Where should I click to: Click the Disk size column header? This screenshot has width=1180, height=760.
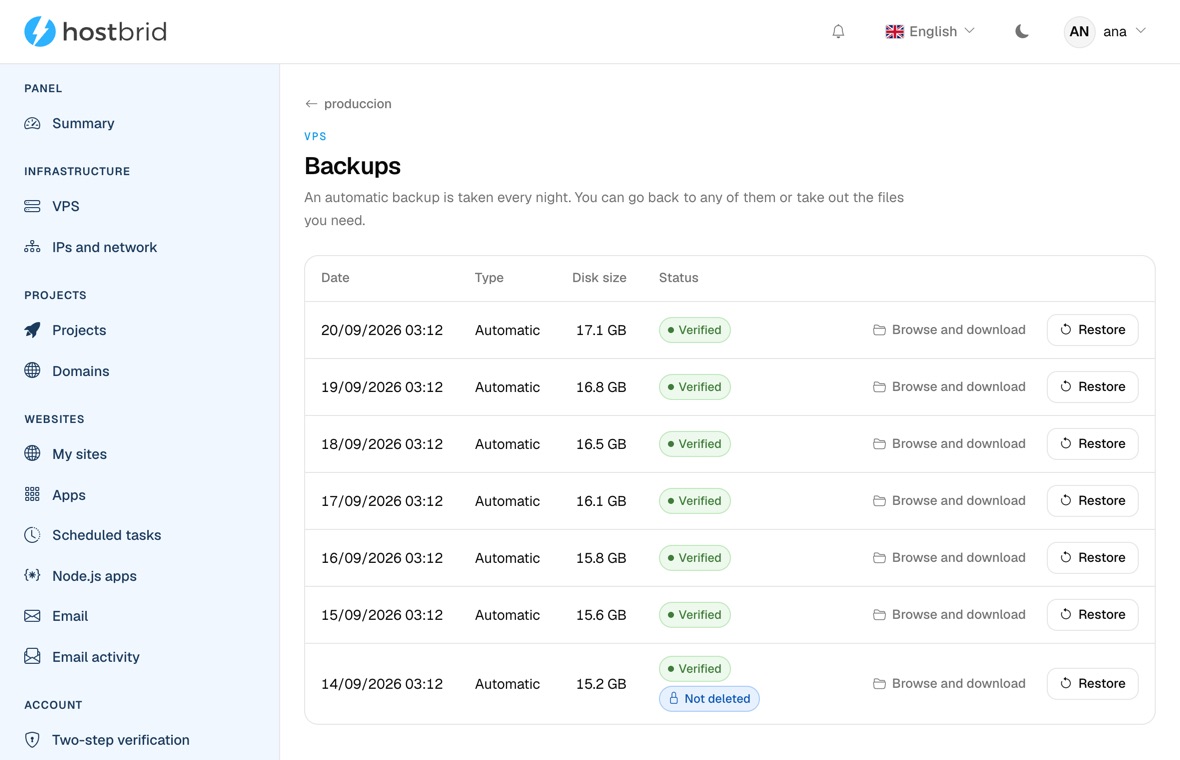click(x=599, y=278)
